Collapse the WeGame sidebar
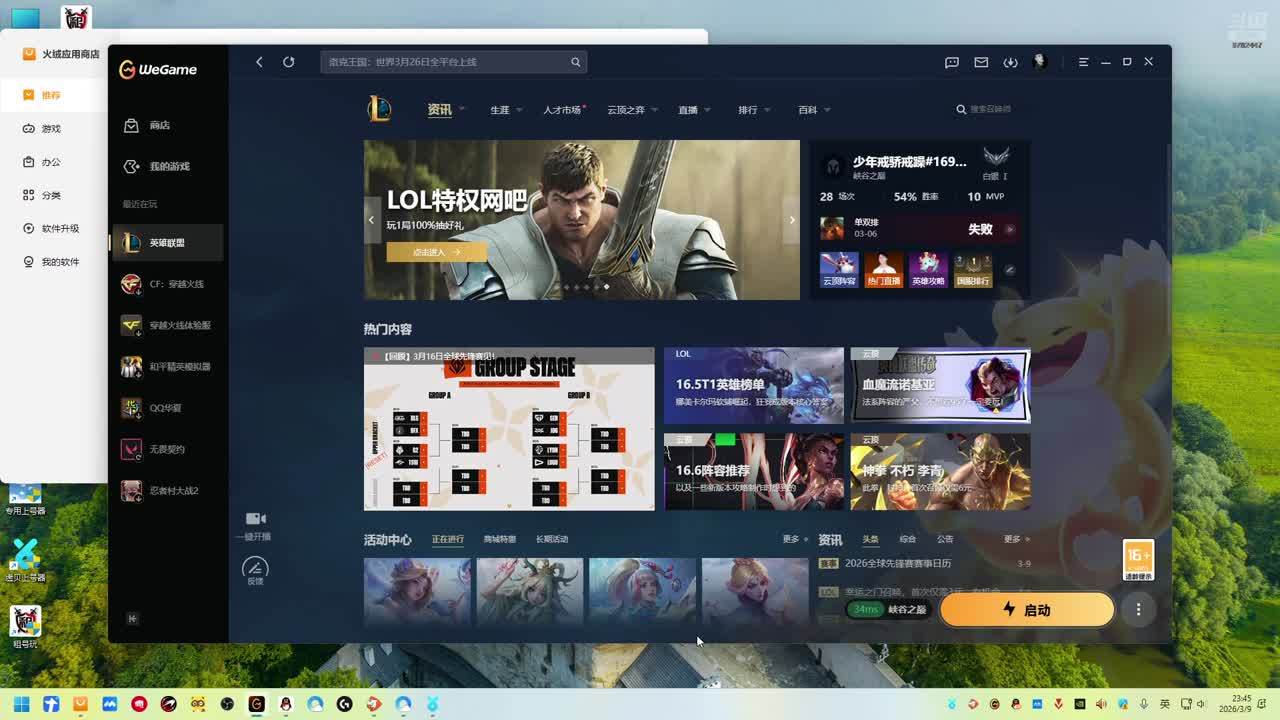1280x720 pixels. pos(132,619)
